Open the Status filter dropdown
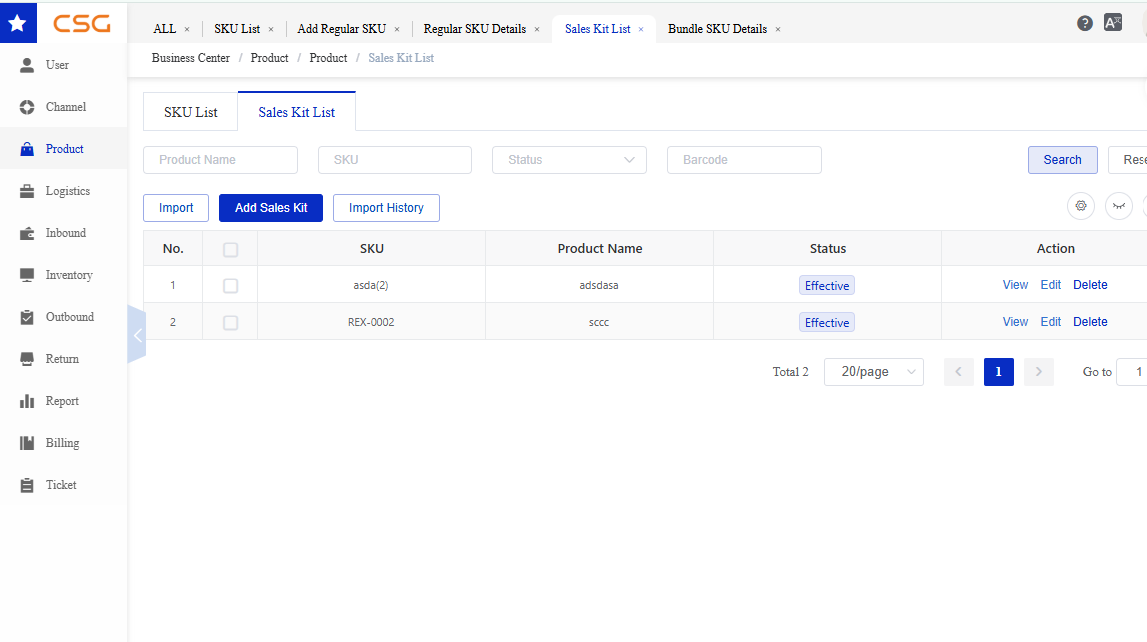 pos(569,160)
